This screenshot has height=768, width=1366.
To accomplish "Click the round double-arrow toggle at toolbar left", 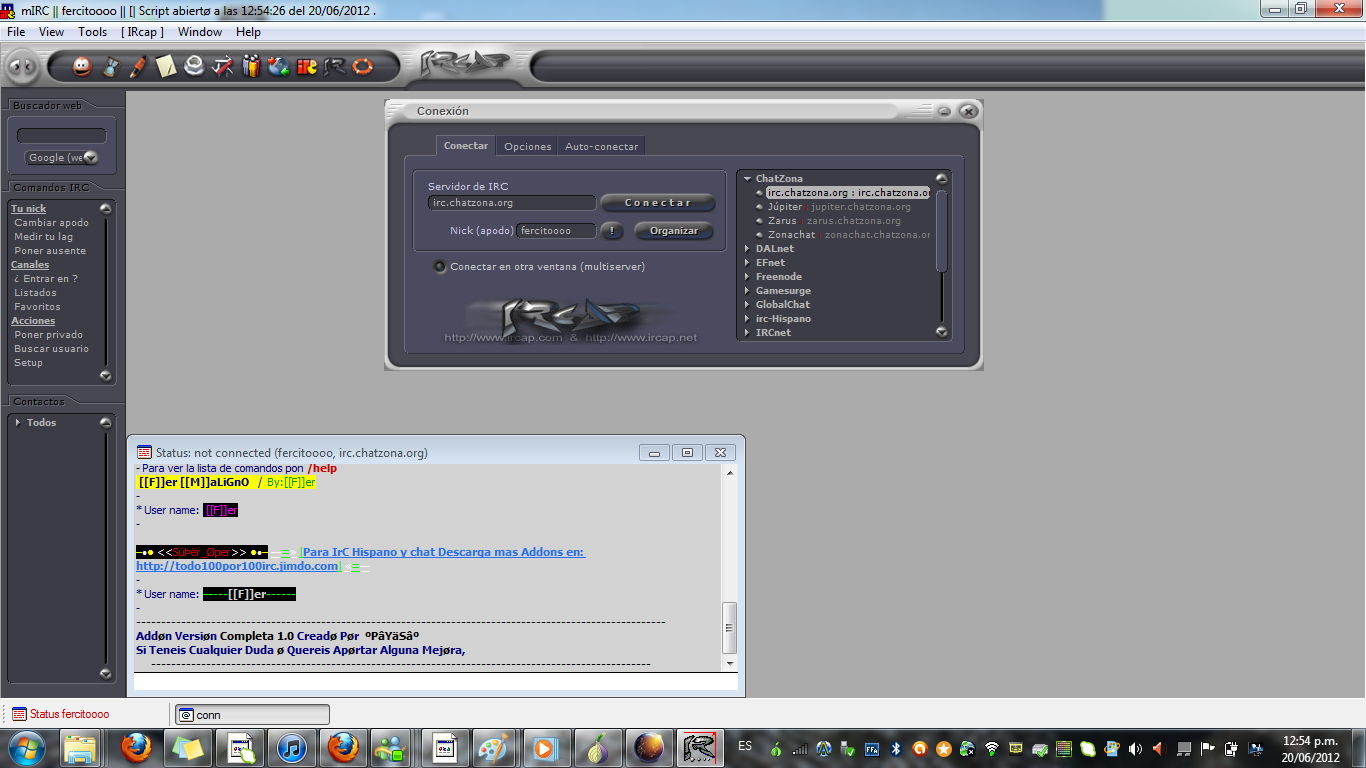I will (x=23, y=67).
